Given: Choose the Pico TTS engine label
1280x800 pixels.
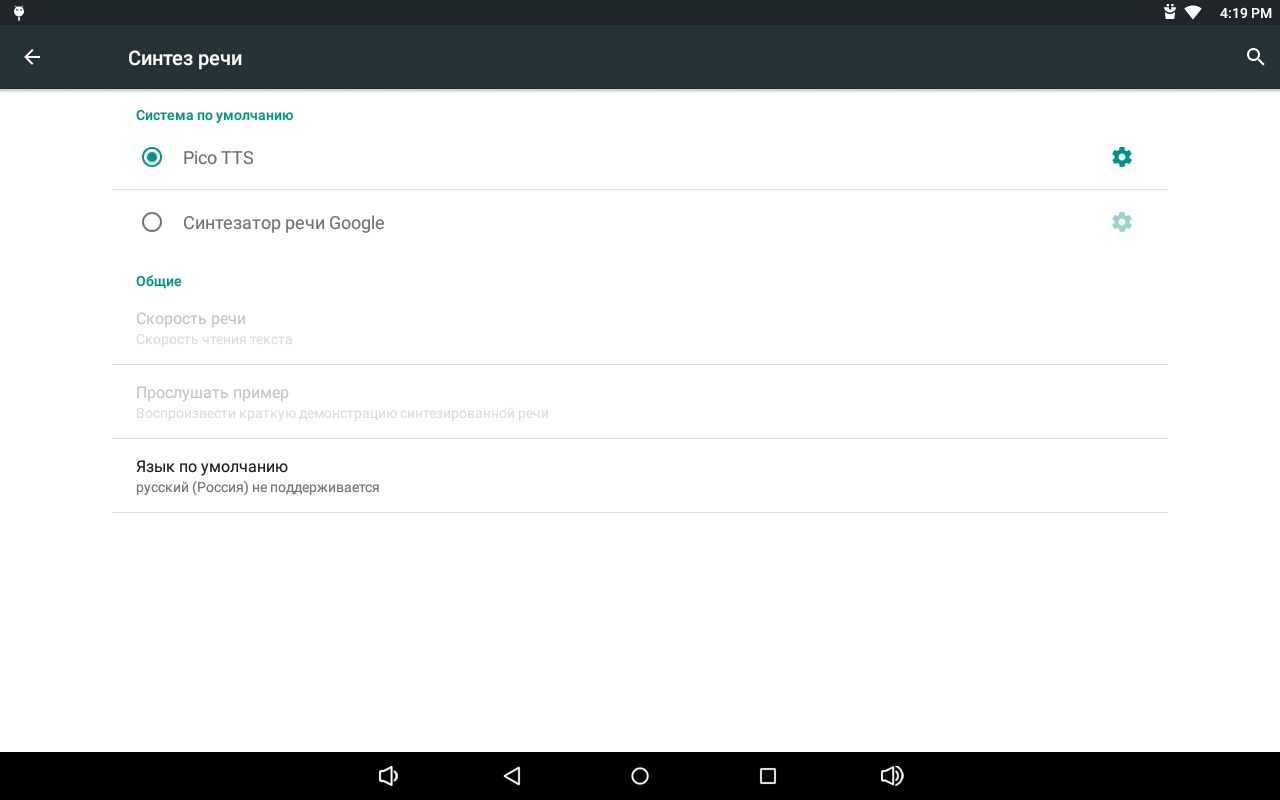Looking at the screenshot, I should point(218,158).
